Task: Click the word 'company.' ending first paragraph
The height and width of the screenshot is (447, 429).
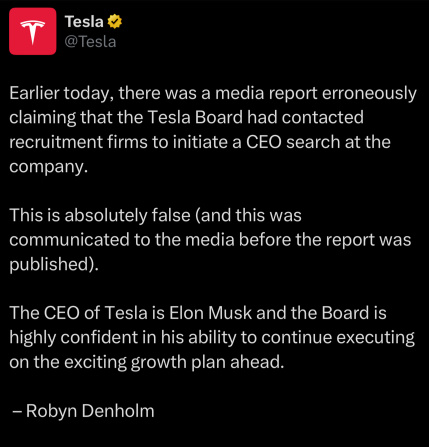Action: (x=48, y=167)
